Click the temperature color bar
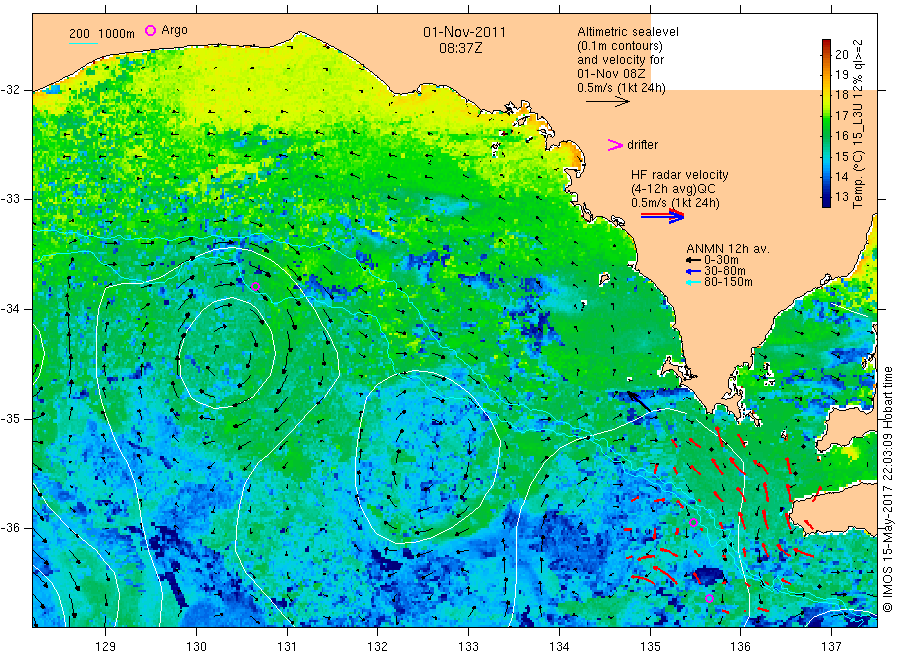900x660 pixels. 826,123
